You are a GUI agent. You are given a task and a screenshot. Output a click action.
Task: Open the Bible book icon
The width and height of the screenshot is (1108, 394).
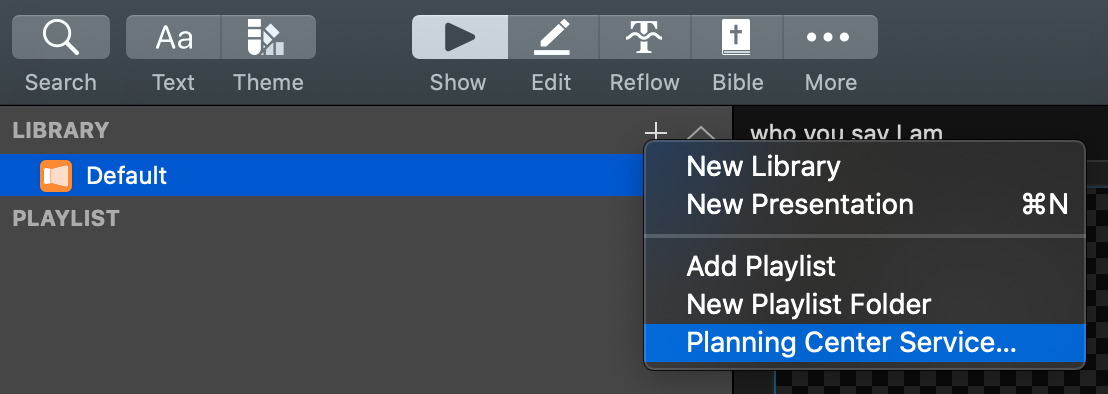point(737,37)
